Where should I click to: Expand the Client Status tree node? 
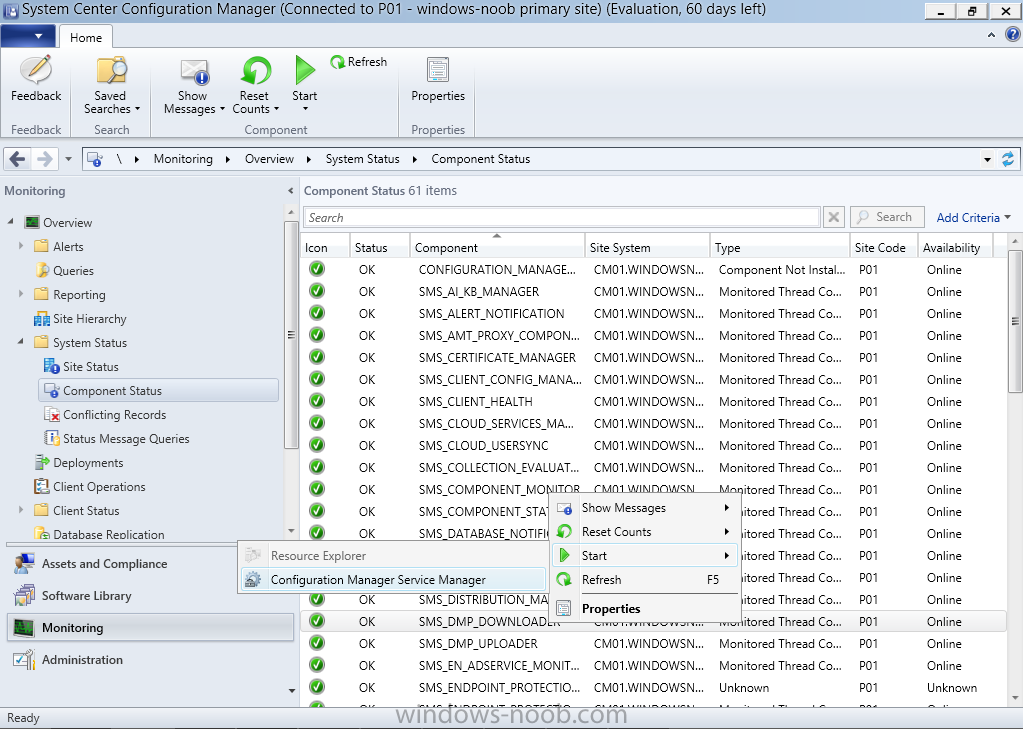tap(21, 510)
